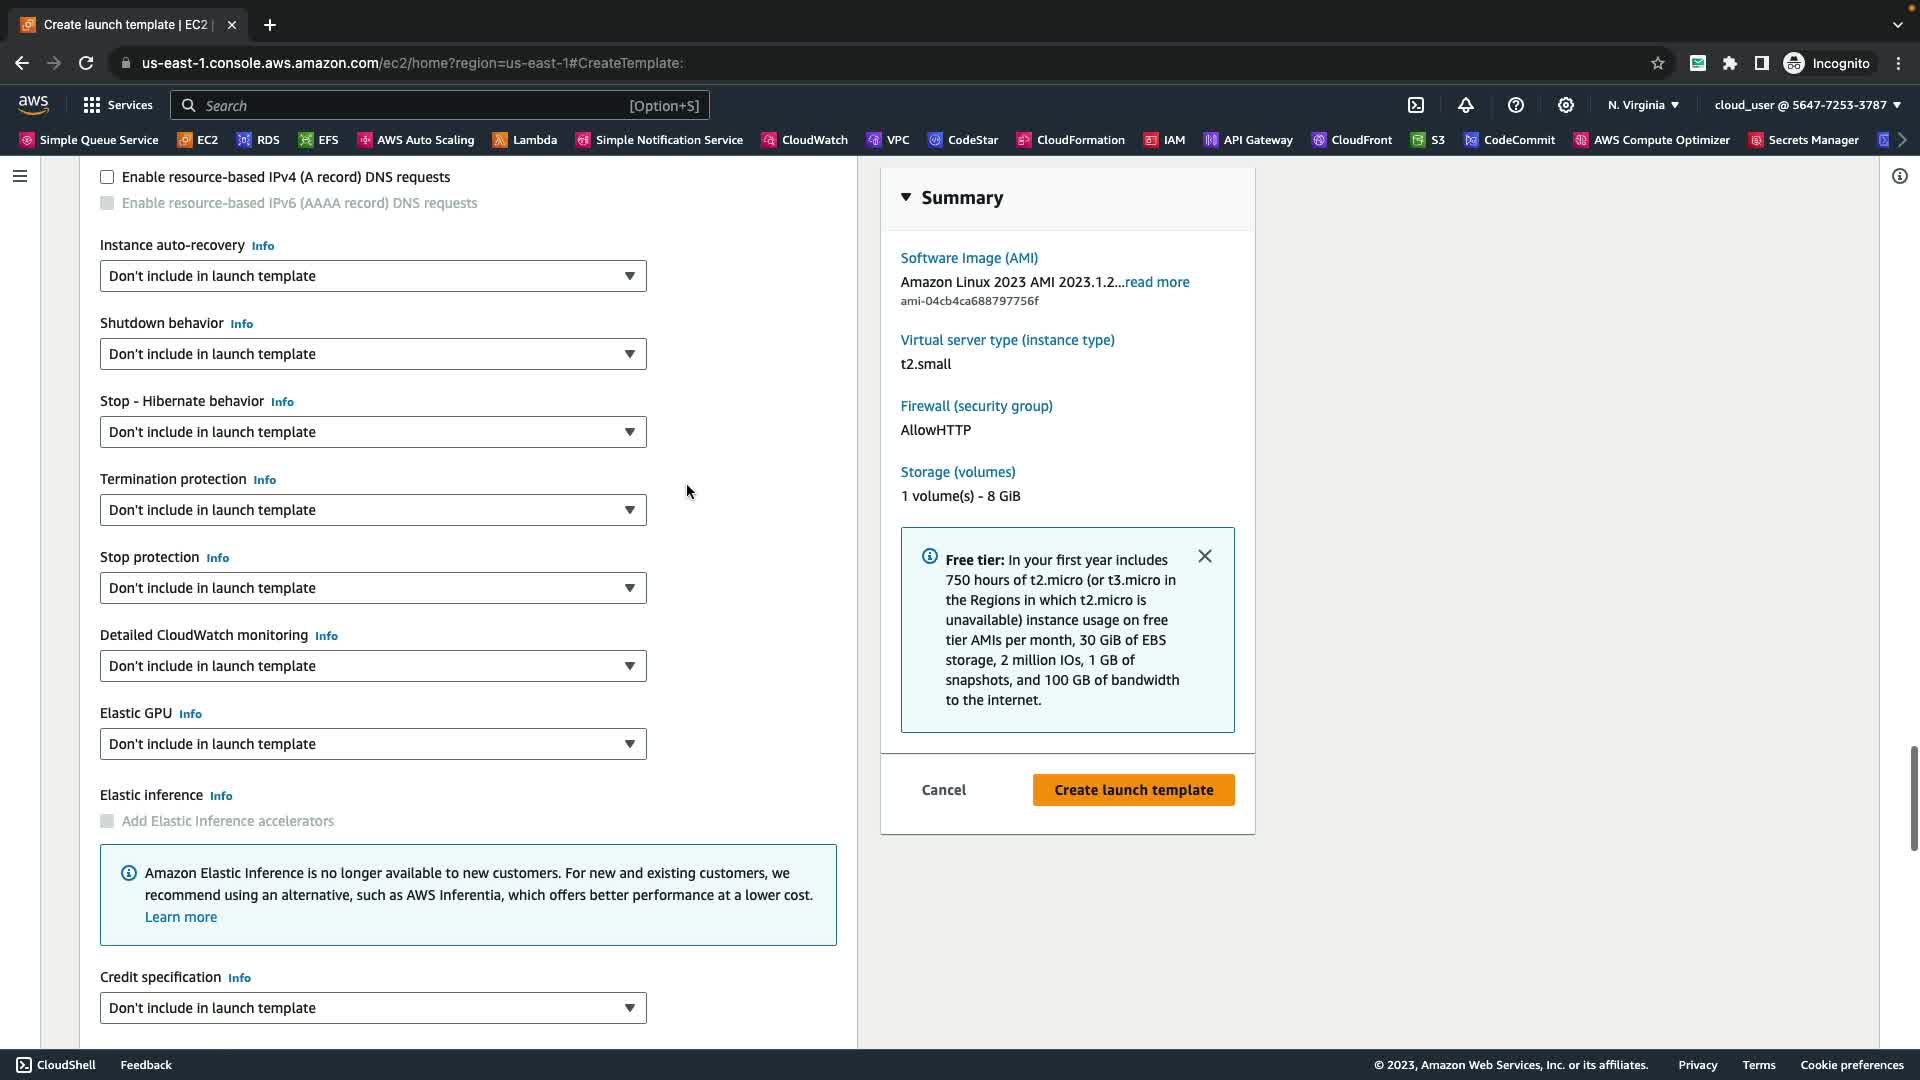
Task: Dismiss the Free tier info box
Action: 1205,556
